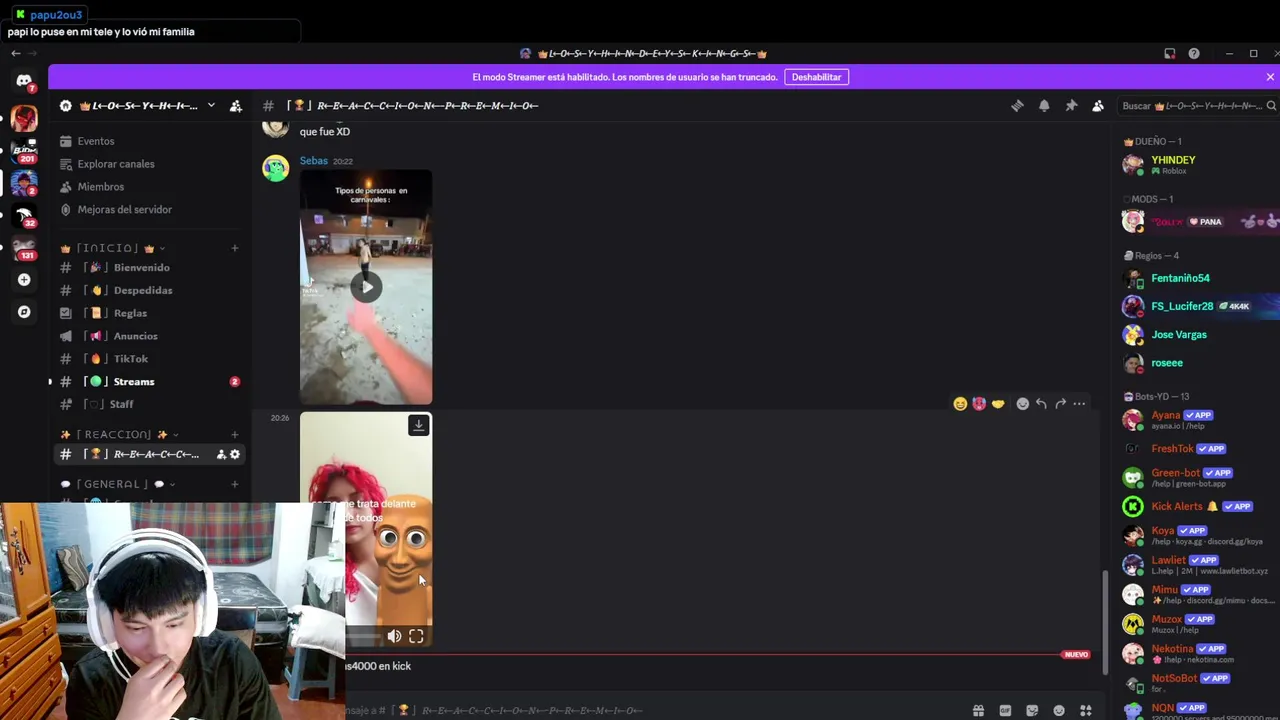Collapse GENERAL category
Viewport: 1280px width, 720px height.
(118, 485)
